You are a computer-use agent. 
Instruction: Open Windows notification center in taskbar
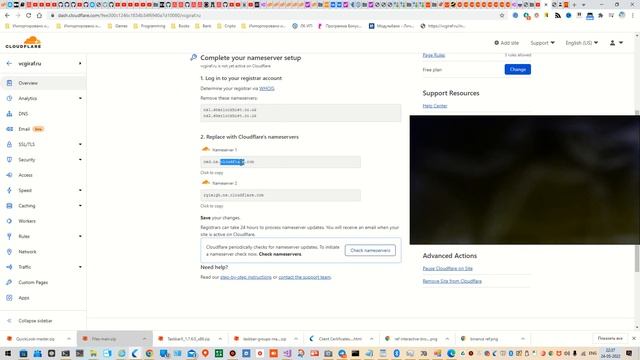[629, 353]
